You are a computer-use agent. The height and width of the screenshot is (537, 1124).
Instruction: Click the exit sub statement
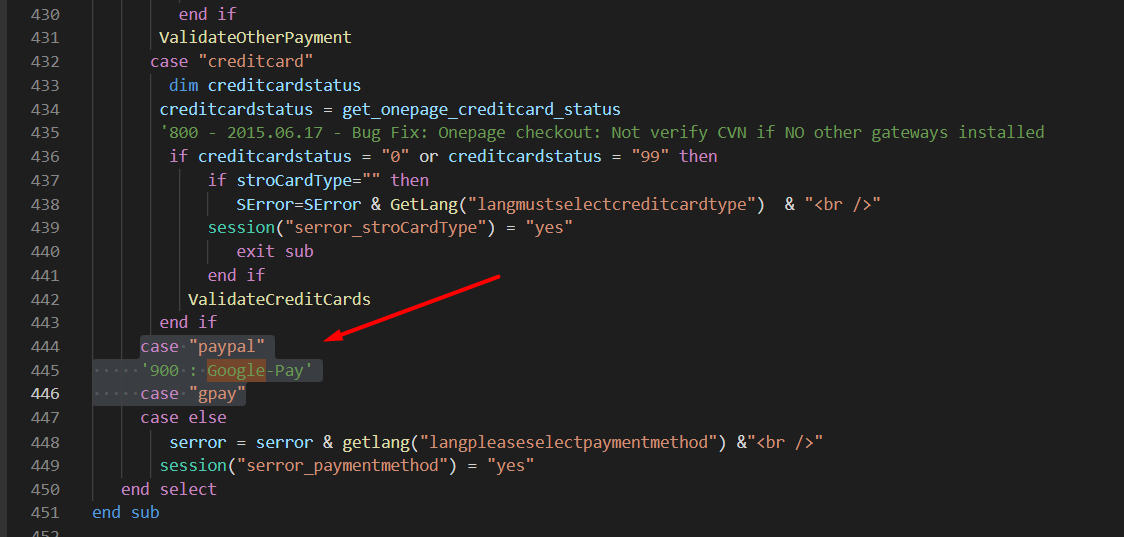(275, 252)
